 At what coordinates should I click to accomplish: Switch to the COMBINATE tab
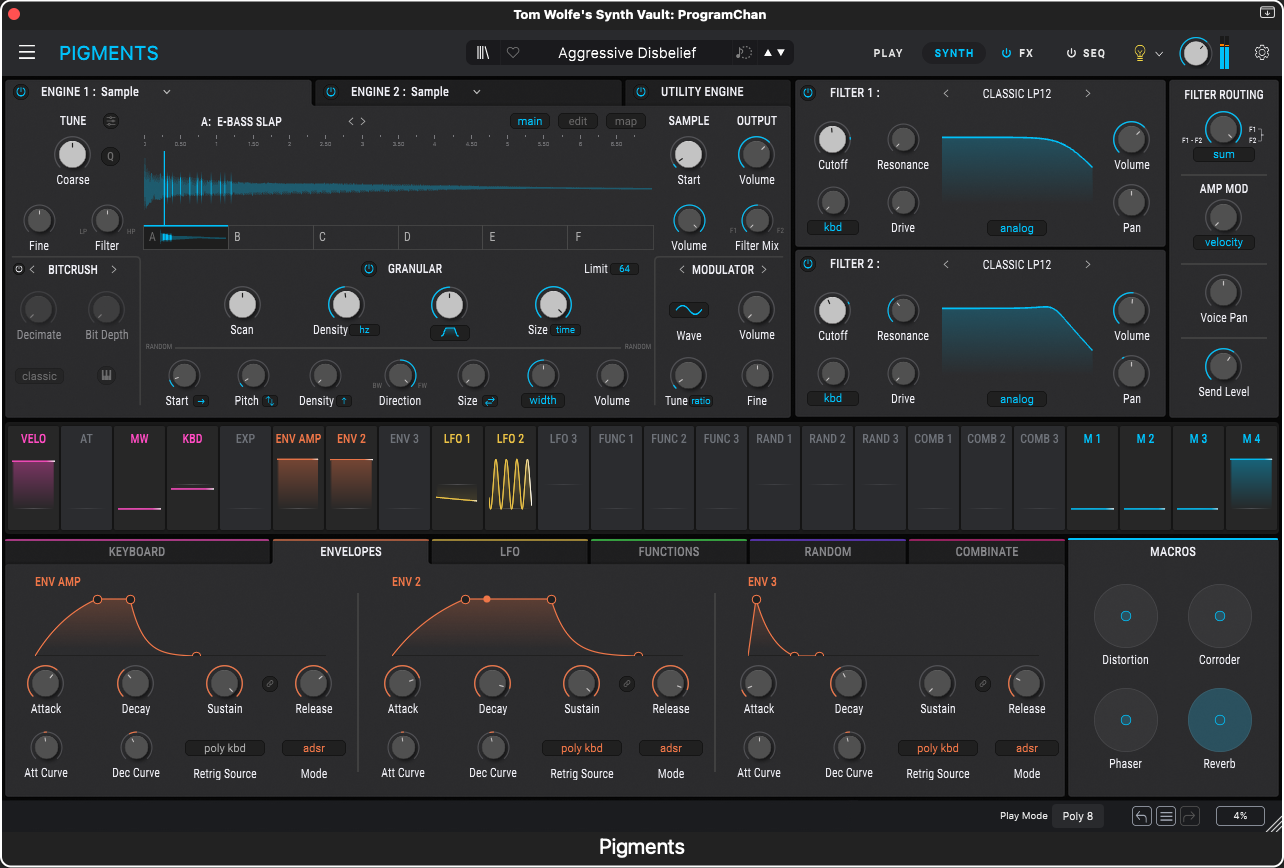987,552
